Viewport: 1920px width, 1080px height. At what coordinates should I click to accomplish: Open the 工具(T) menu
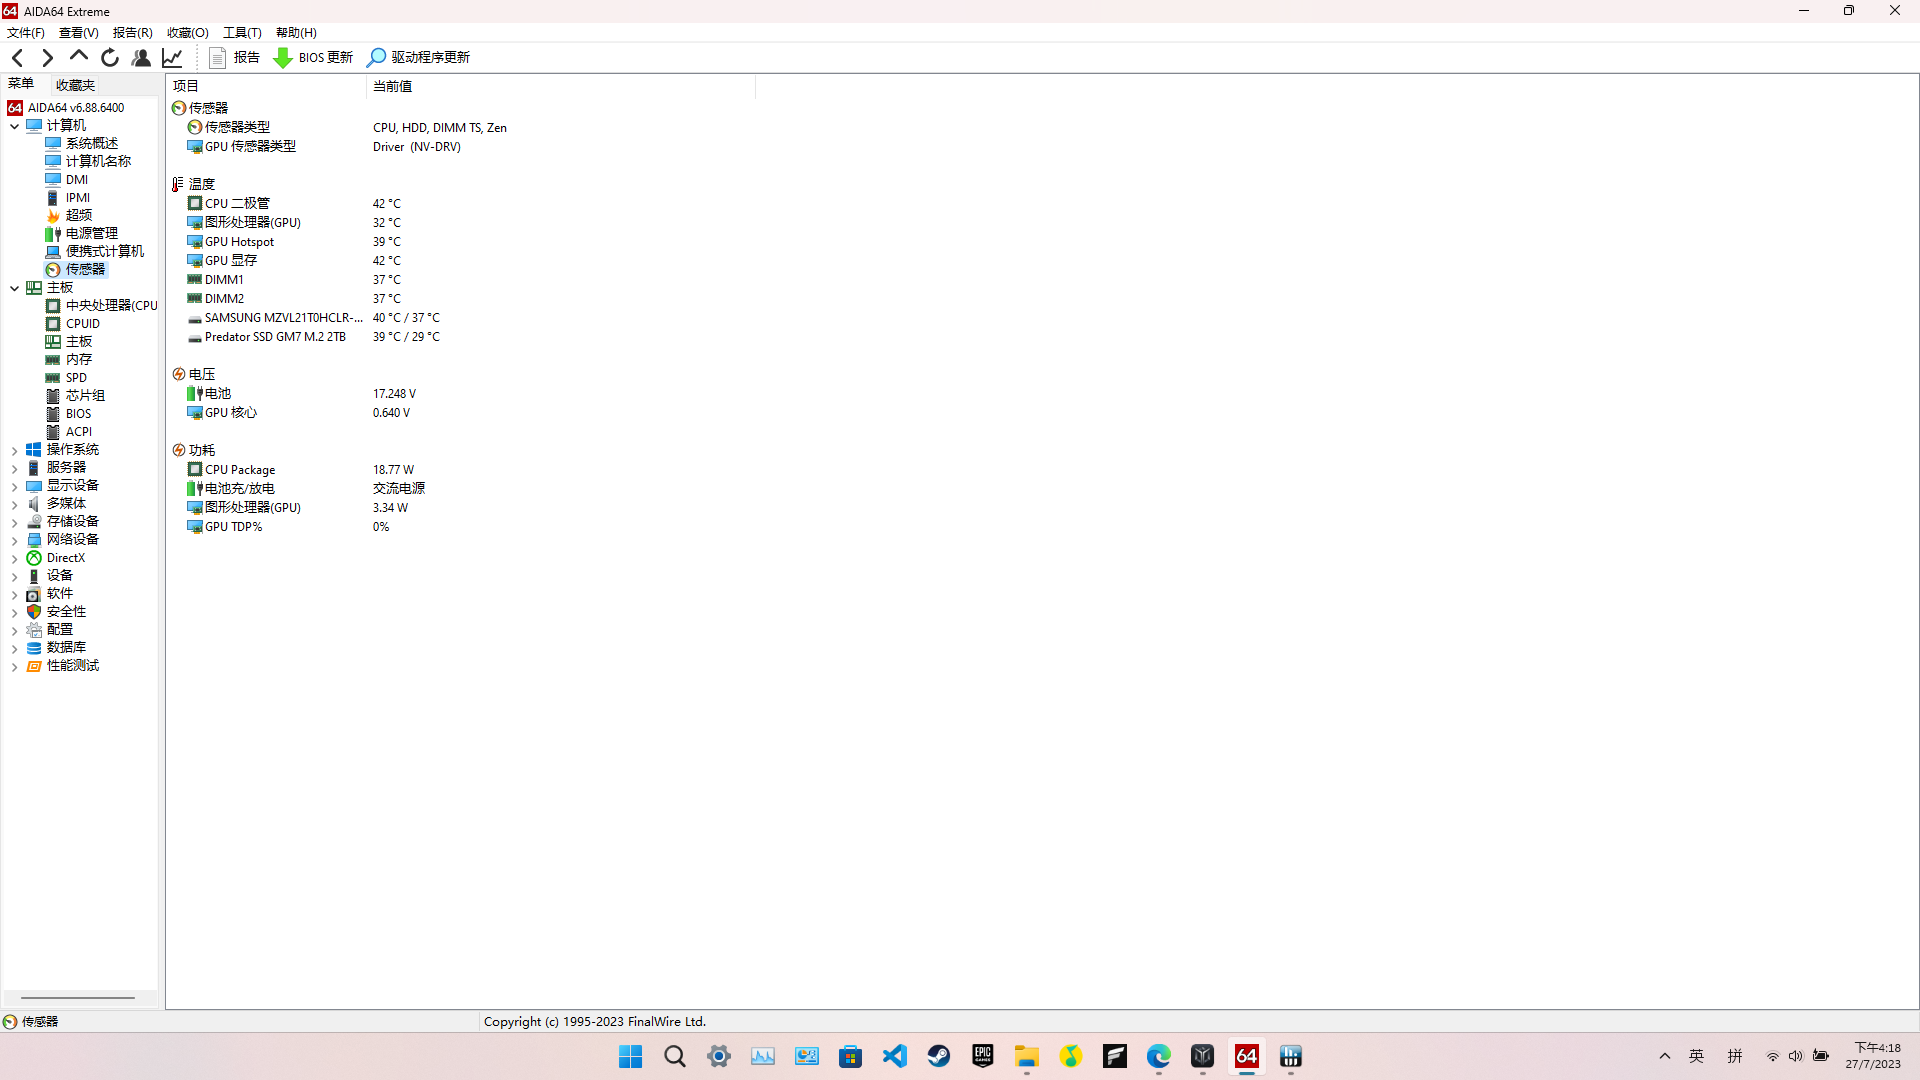tap(242, 33)
